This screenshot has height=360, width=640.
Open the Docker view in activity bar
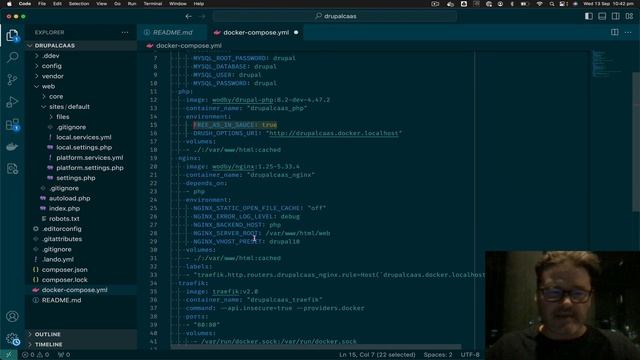pyautogui.click(x=12, y=147)
